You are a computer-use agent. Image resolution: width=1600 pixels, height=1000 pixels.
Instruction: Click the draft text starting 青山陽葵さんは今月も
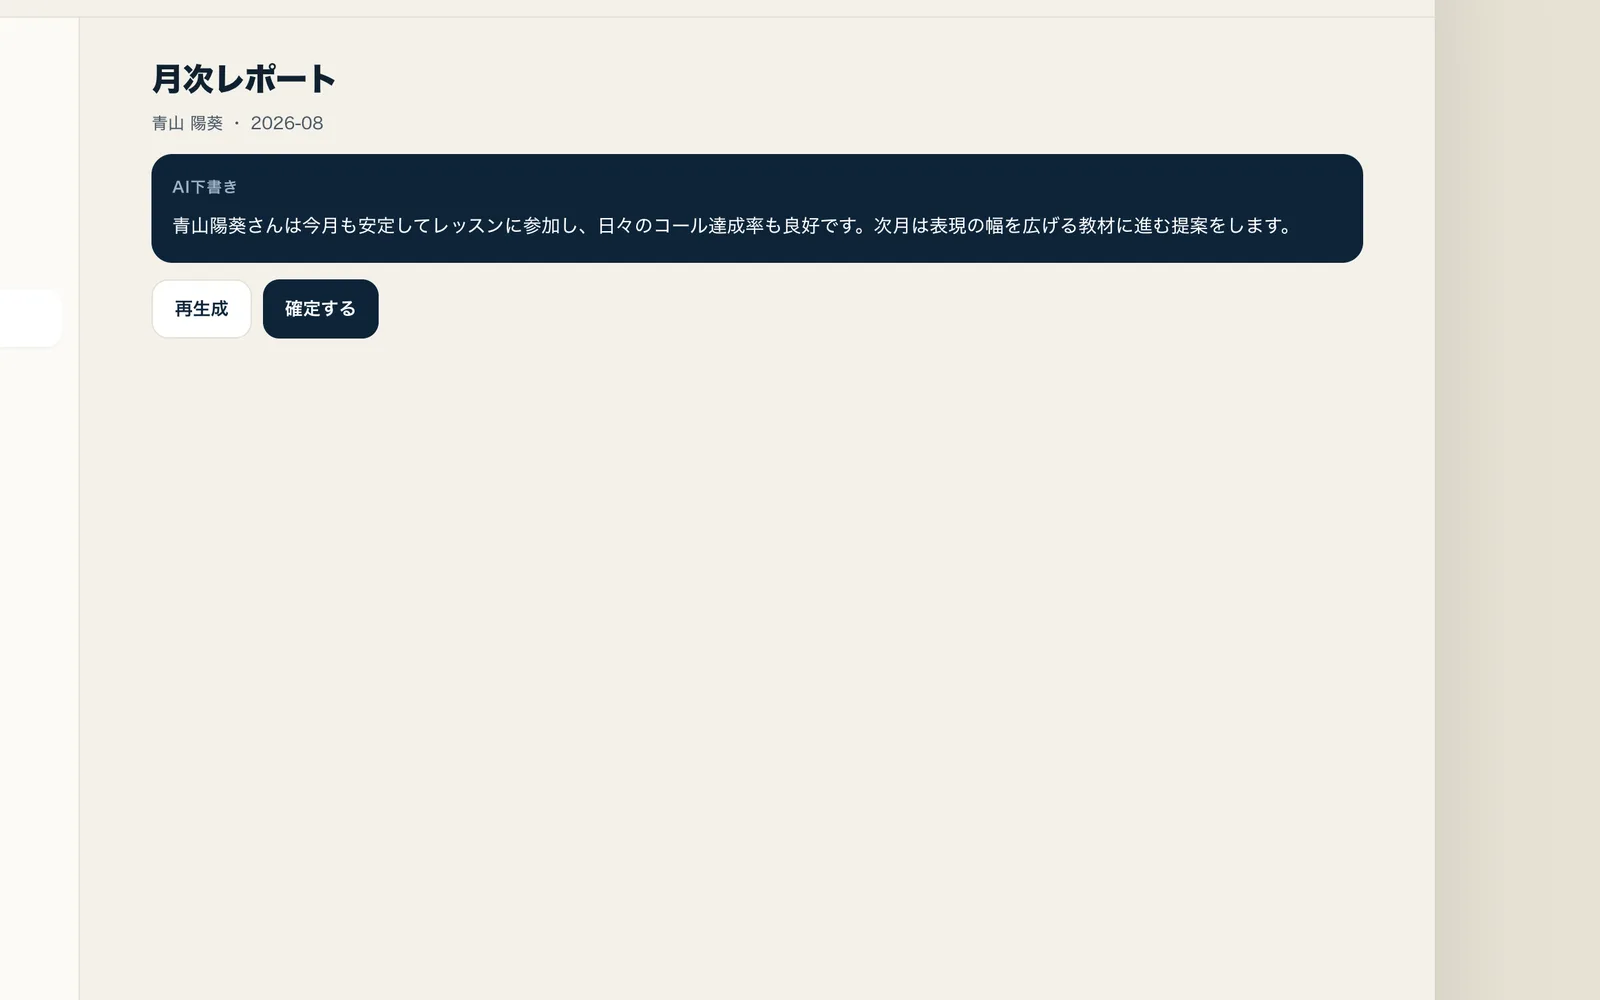pos(733,226)
